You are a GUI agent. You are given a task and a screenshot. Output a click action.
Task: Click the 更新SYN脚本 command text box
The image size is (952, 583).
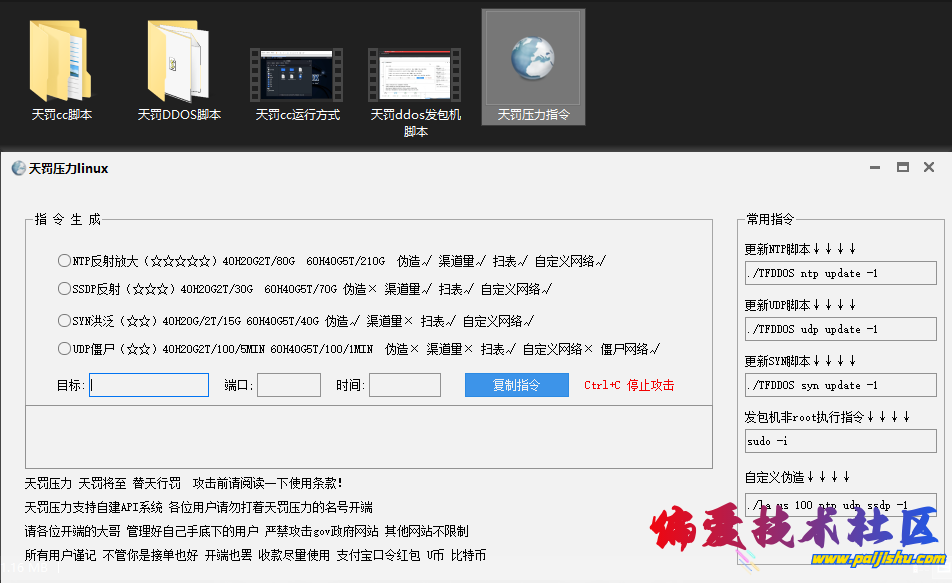coord(840,385)
